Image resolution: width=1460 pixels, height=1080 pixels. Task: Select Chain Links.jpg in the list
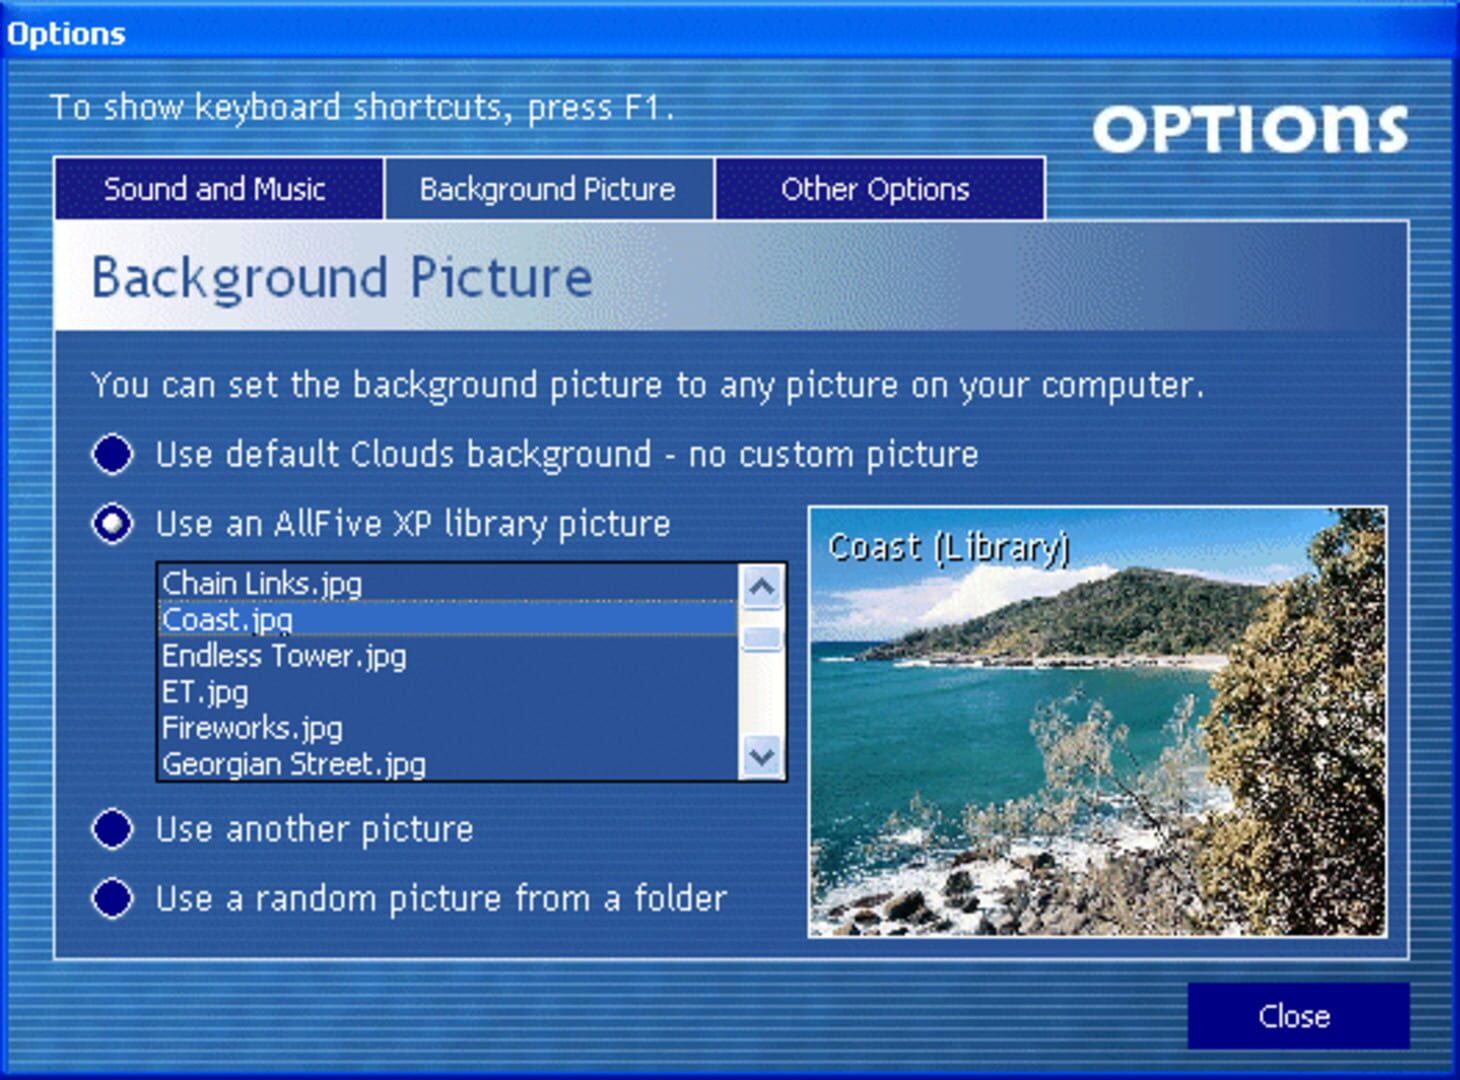coord(262,583)
